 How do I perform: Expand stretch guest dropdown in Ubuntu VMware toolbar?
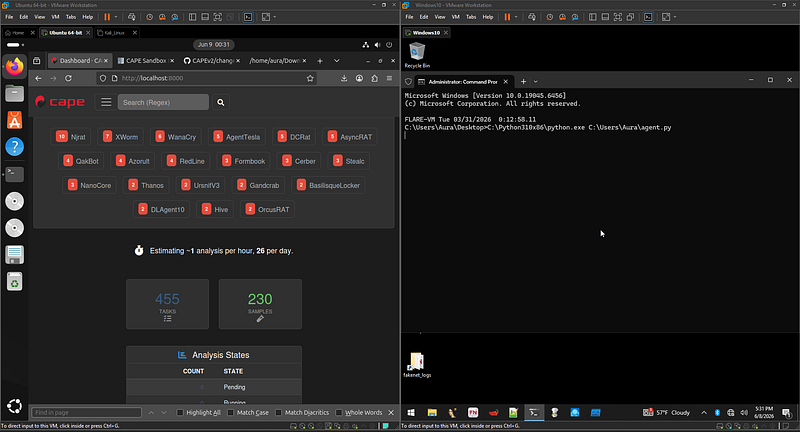(275, 17)
